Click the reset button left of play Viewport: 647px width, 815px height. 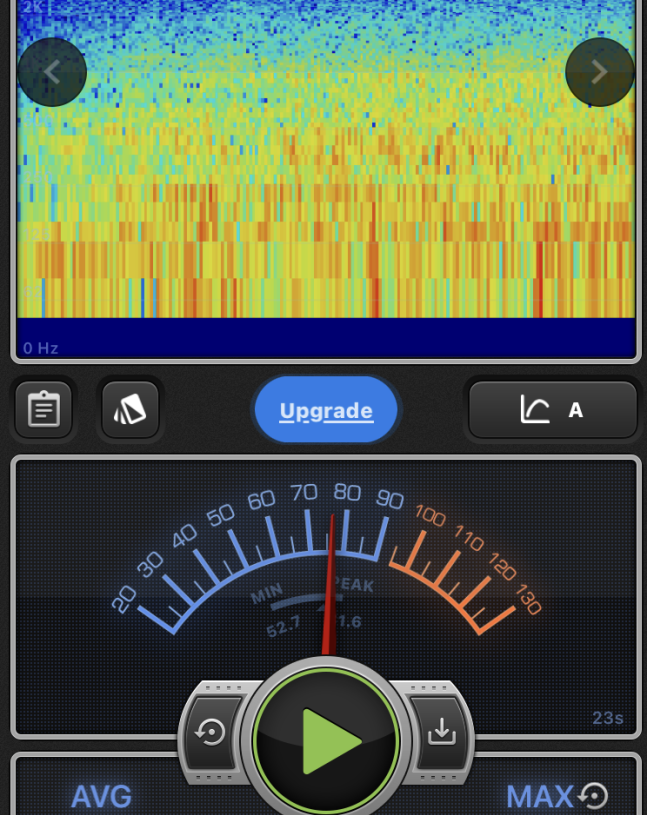211,733
